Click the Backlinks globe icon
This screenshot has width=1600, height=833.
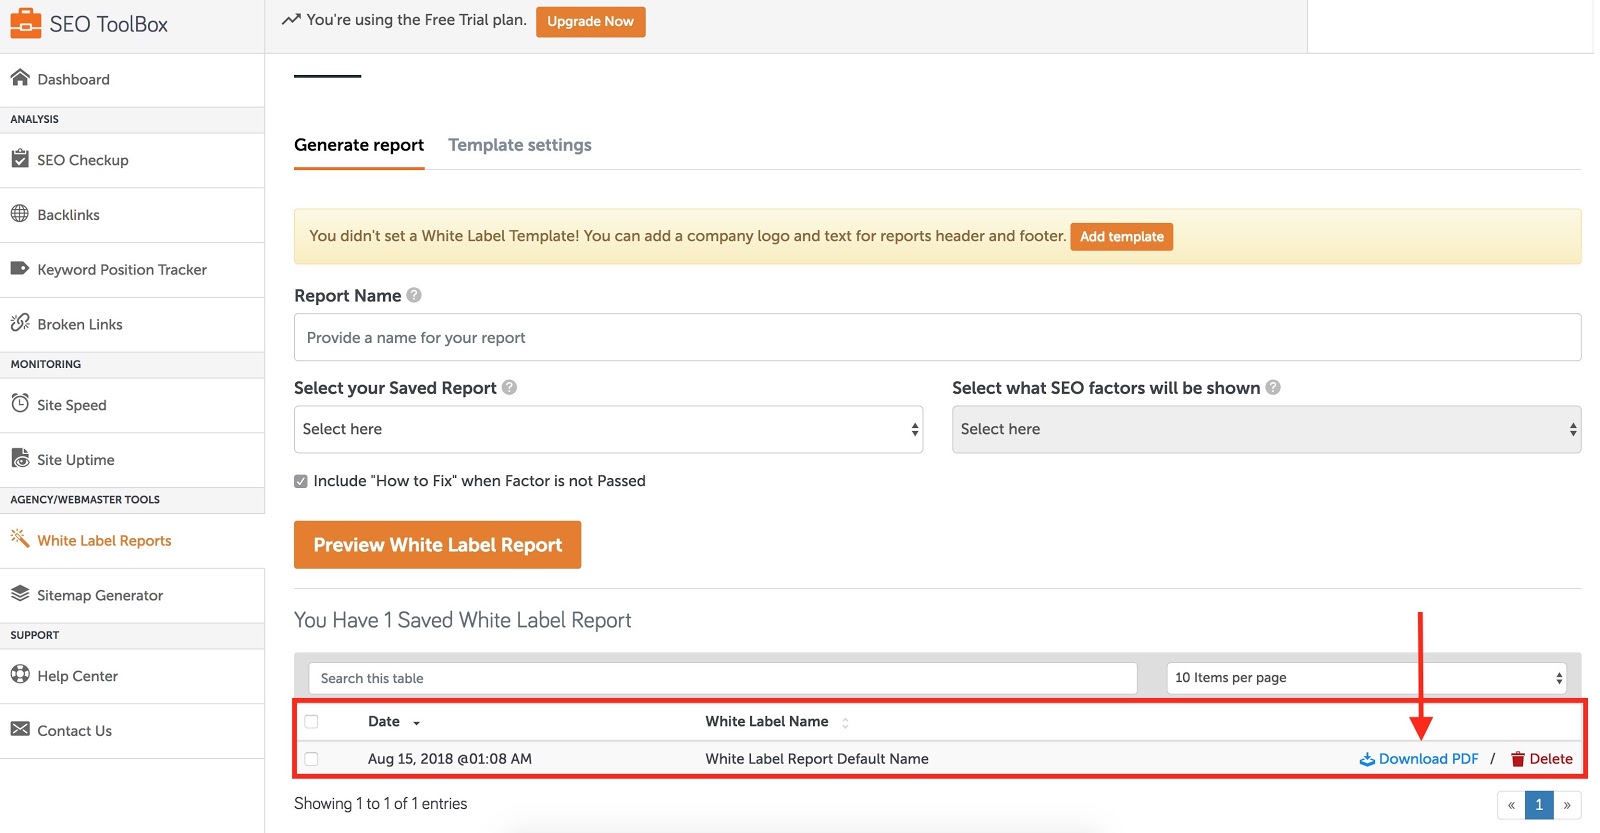20,213
